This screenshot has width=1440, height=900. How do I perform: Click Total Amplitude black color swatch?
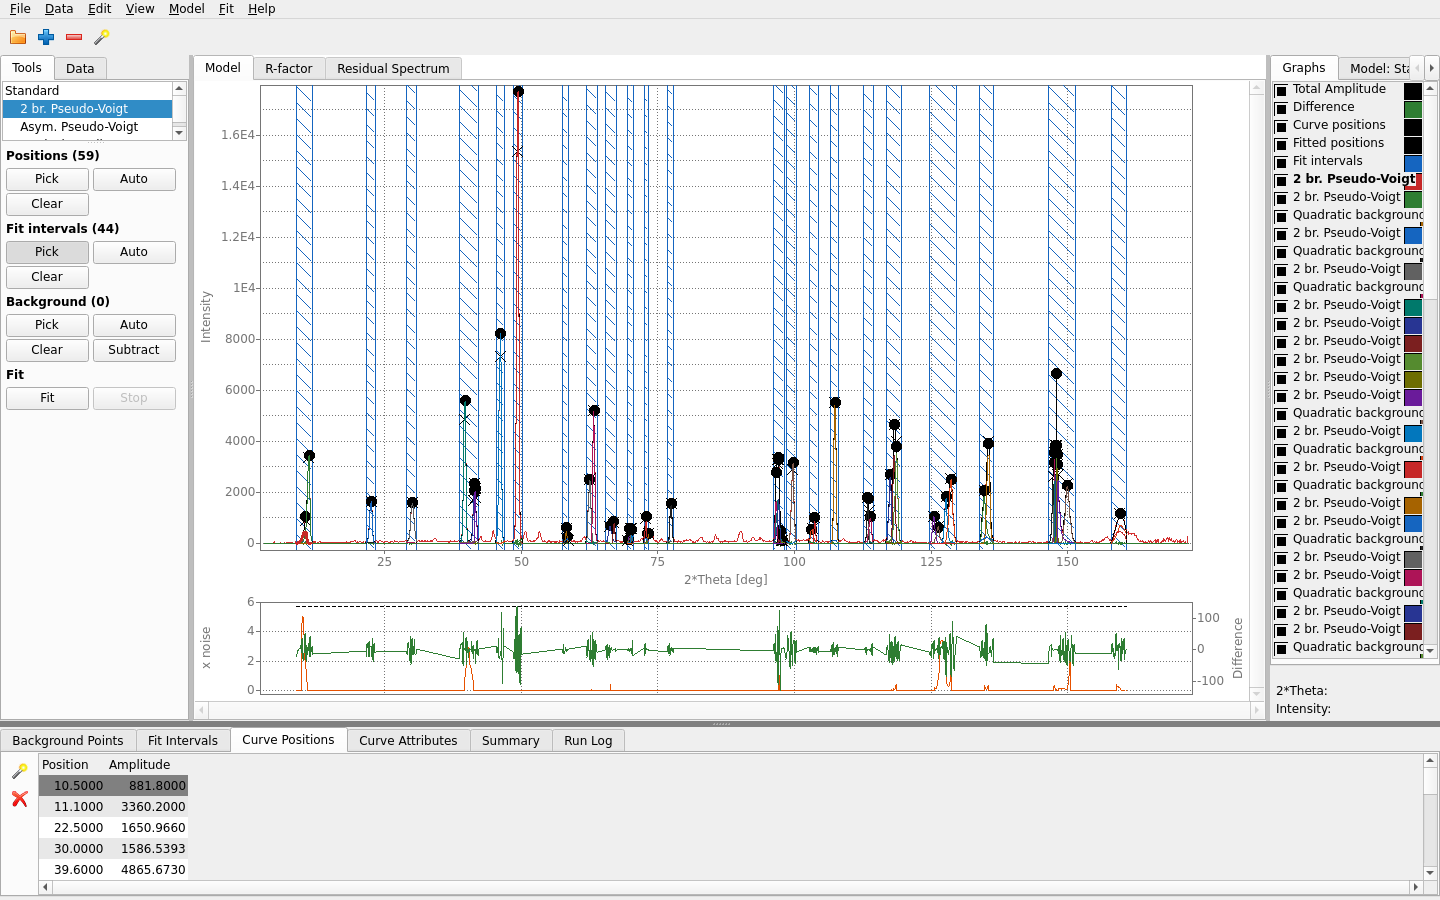(x=1413, y=90)
